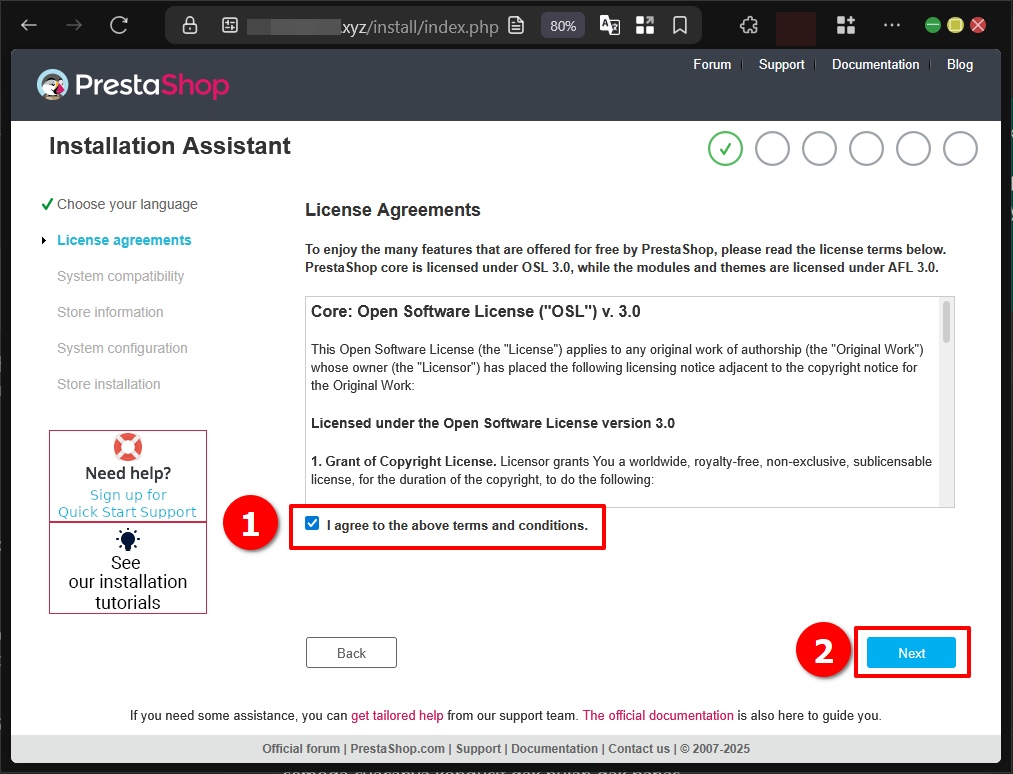1013x774 pixels.
Task: Open the reader view page icon
Action: click(516, 26)
